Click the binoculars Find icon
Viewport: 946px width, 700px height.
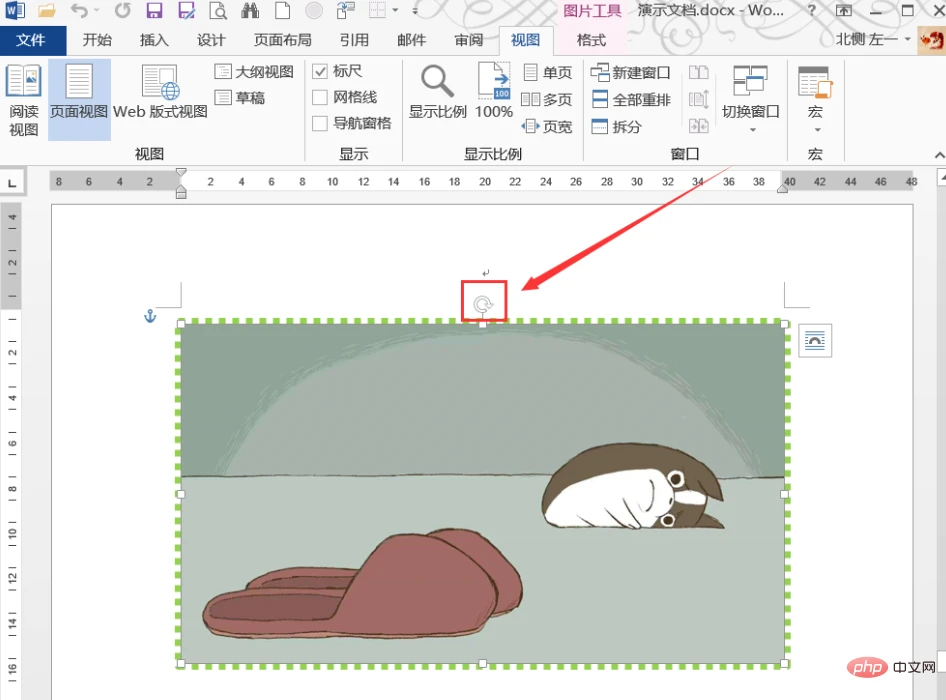(250, 10)
